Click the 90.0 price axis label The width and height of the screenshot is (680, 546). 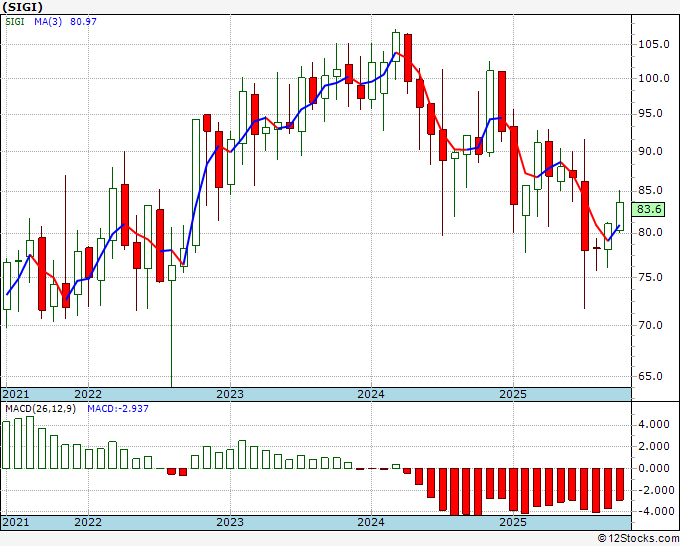click(x=651, y=151)
